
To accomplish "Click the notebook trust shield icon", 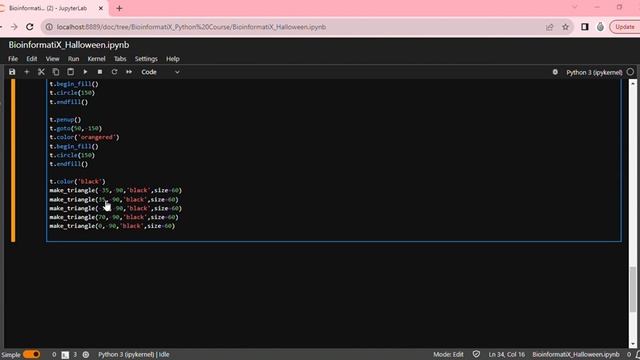I will (476, 354).
